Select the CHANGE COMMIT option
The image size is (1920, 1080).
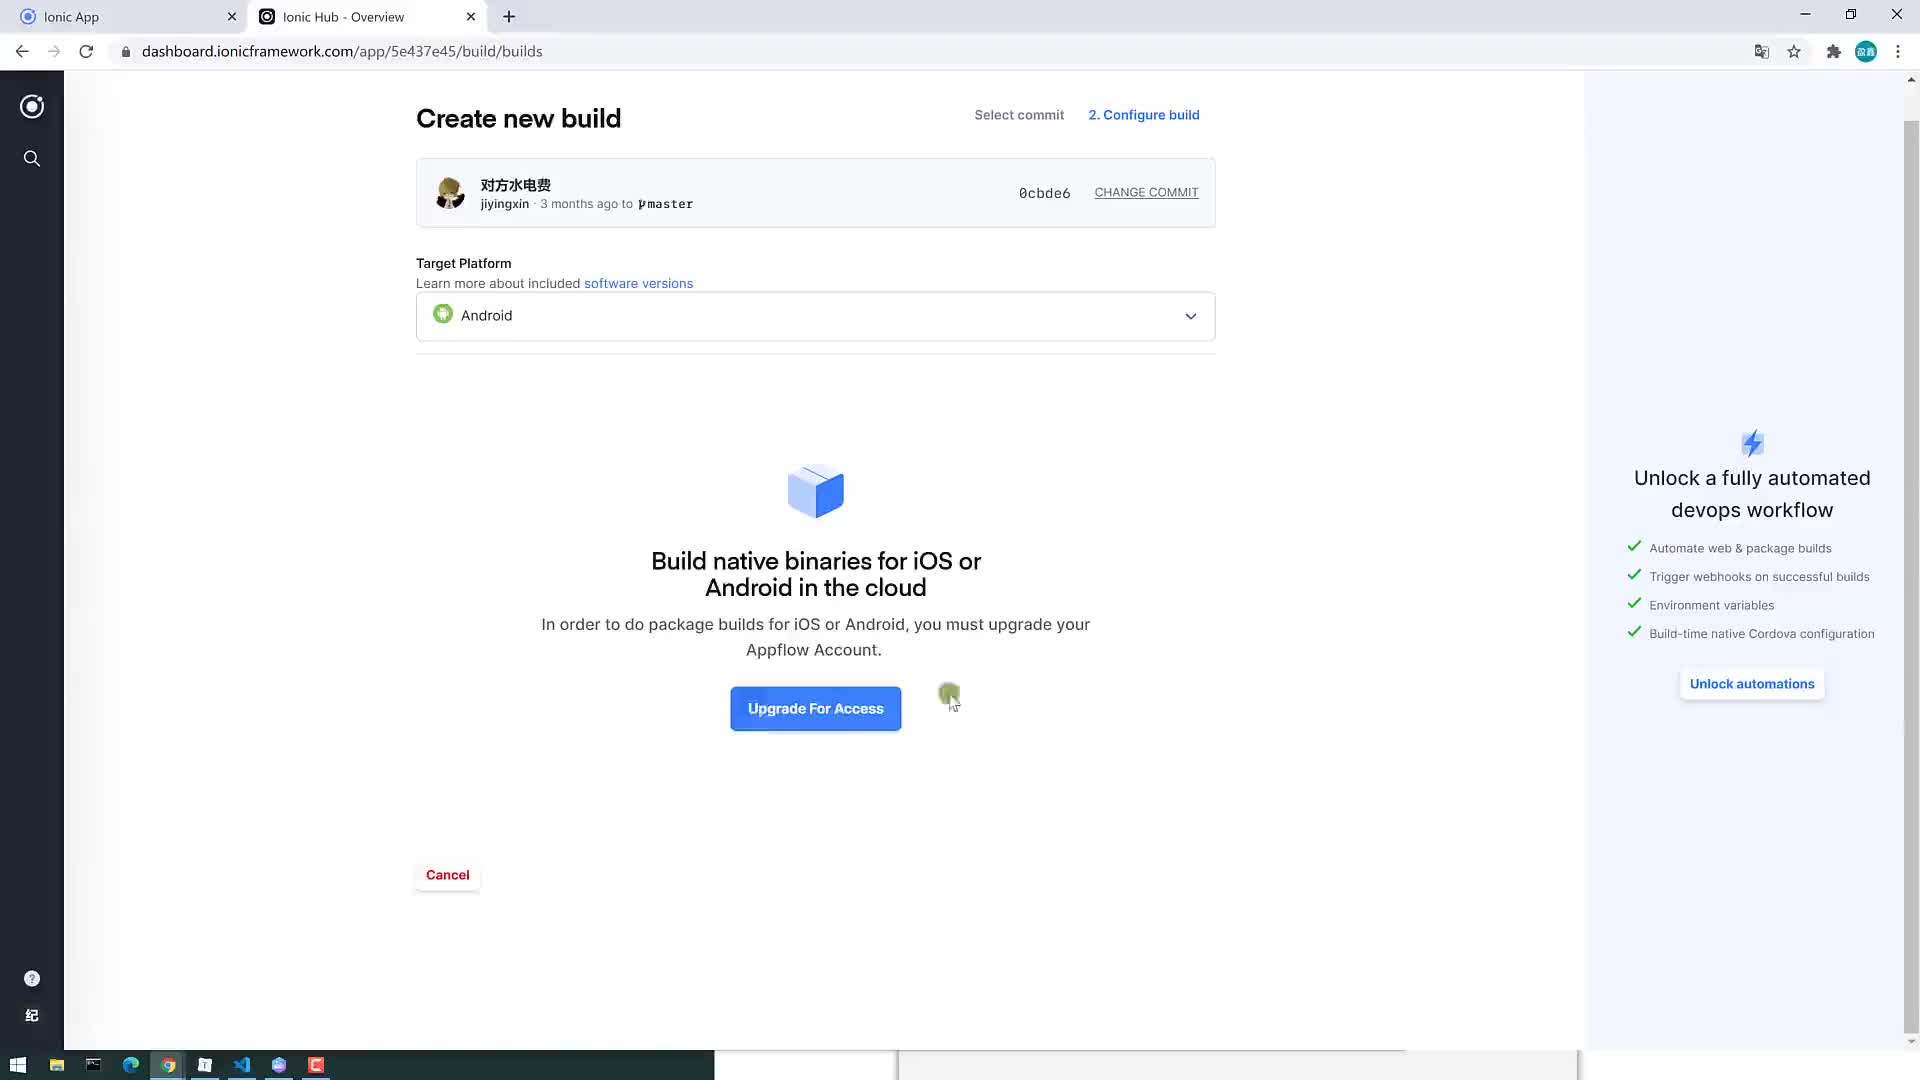(1147, 193)
